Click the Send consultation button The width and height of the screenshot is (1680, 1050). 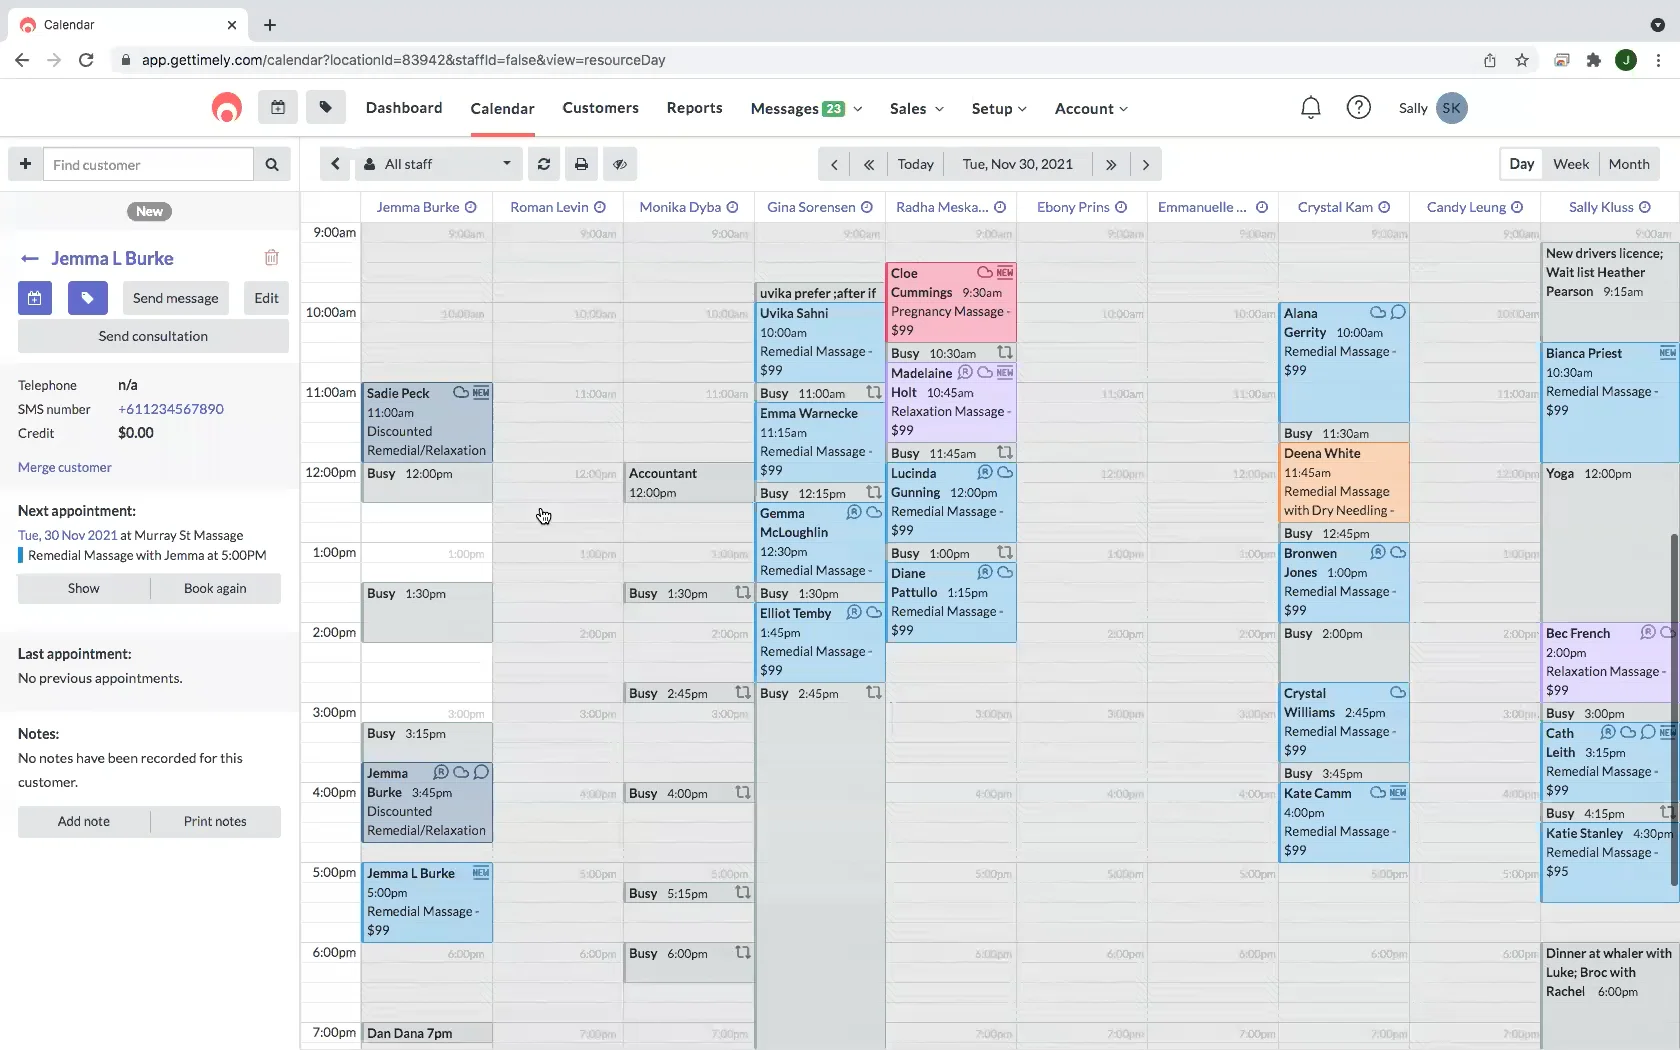point(153,336)
